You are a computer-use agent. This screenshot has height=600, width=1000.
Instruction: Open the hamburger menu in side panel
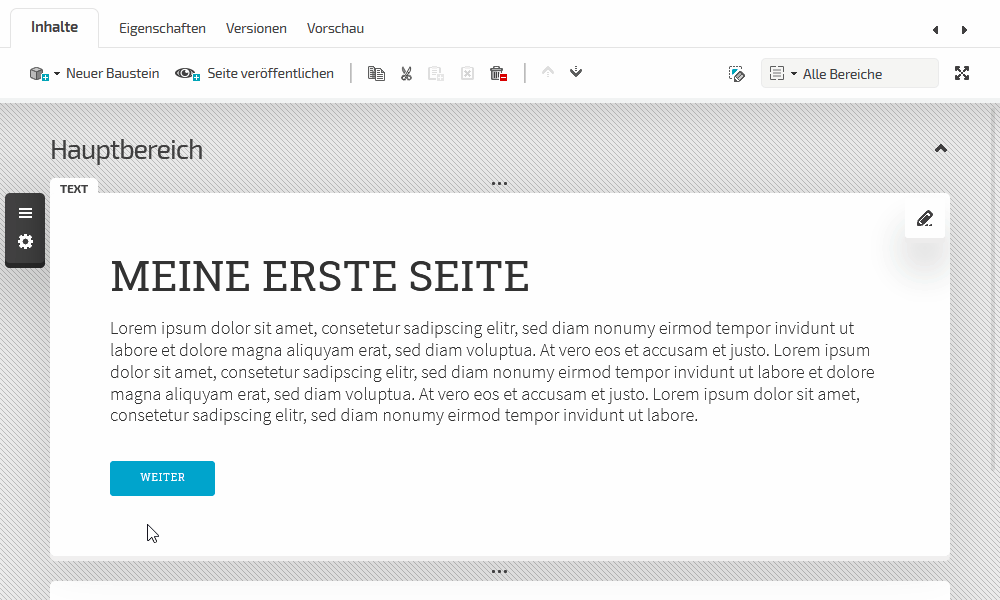[25, 213]
